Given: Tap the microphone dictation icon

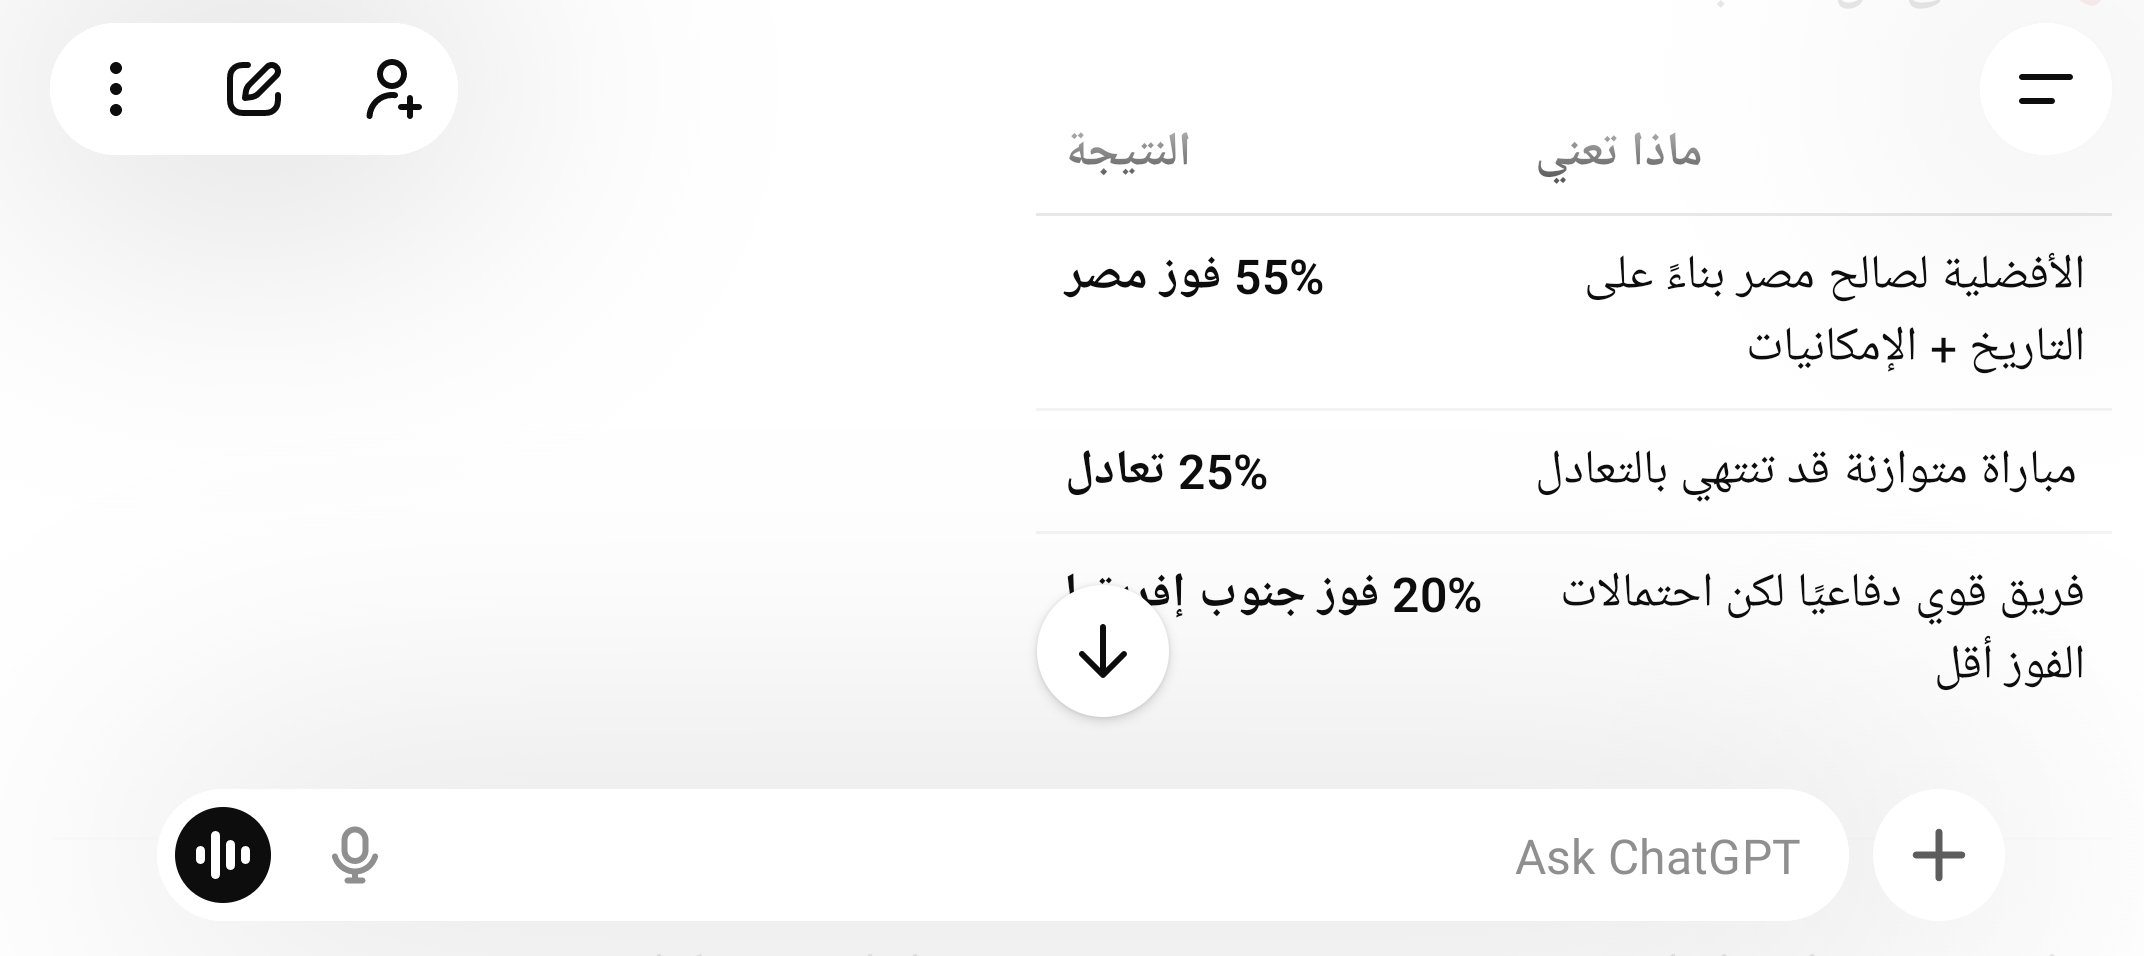Looking at the screenshot, I should (x=354, y=855).
